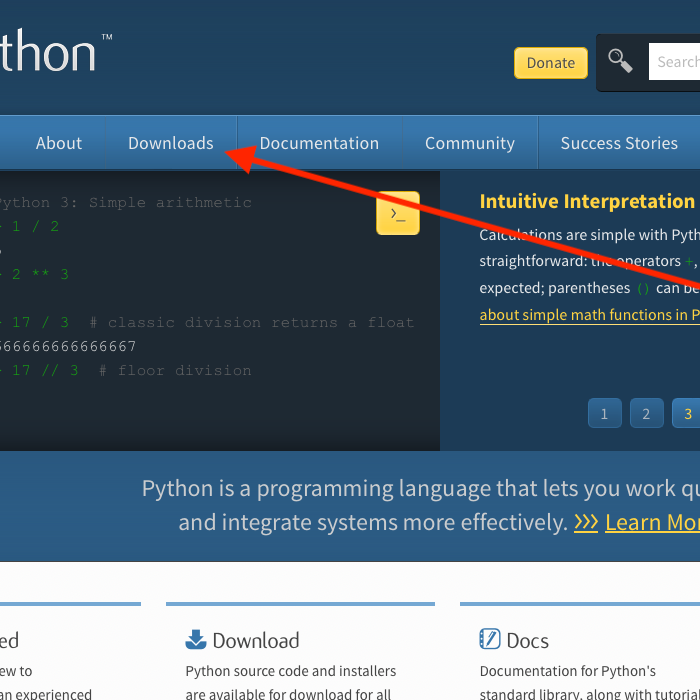
Task: Click the triple chevron before Learn More
Action: (x=586, y=521)
